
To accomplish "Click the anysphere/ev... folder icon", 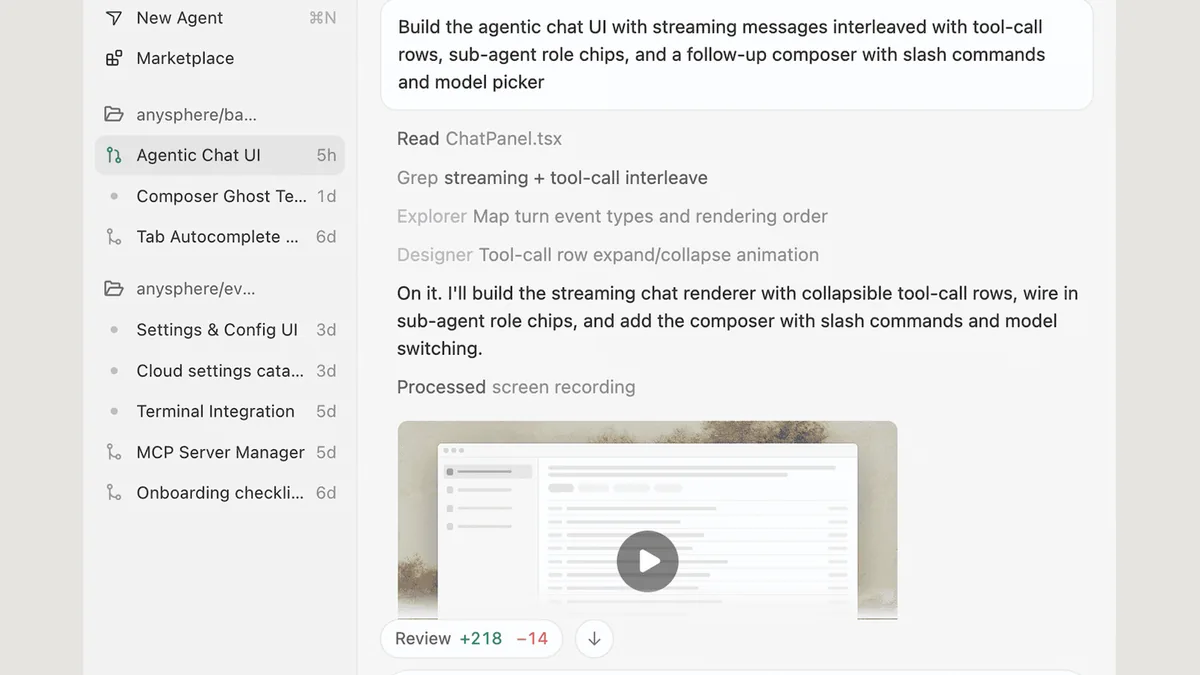I will [x=114, y=289].
